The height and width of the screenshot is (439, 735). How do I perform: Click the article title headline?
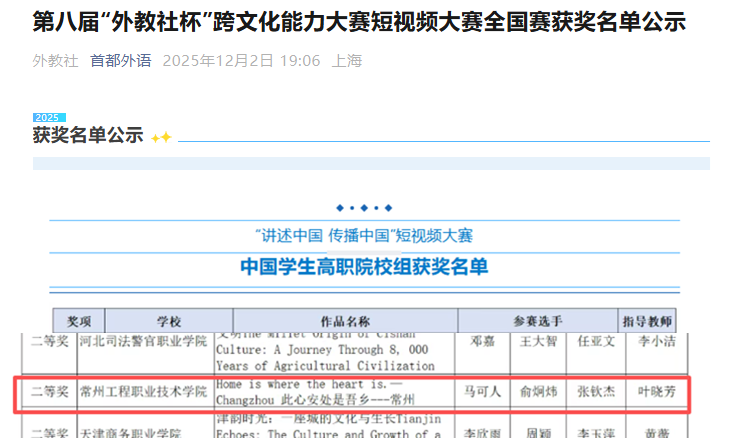pyautogui.click(x=359, y=21)
